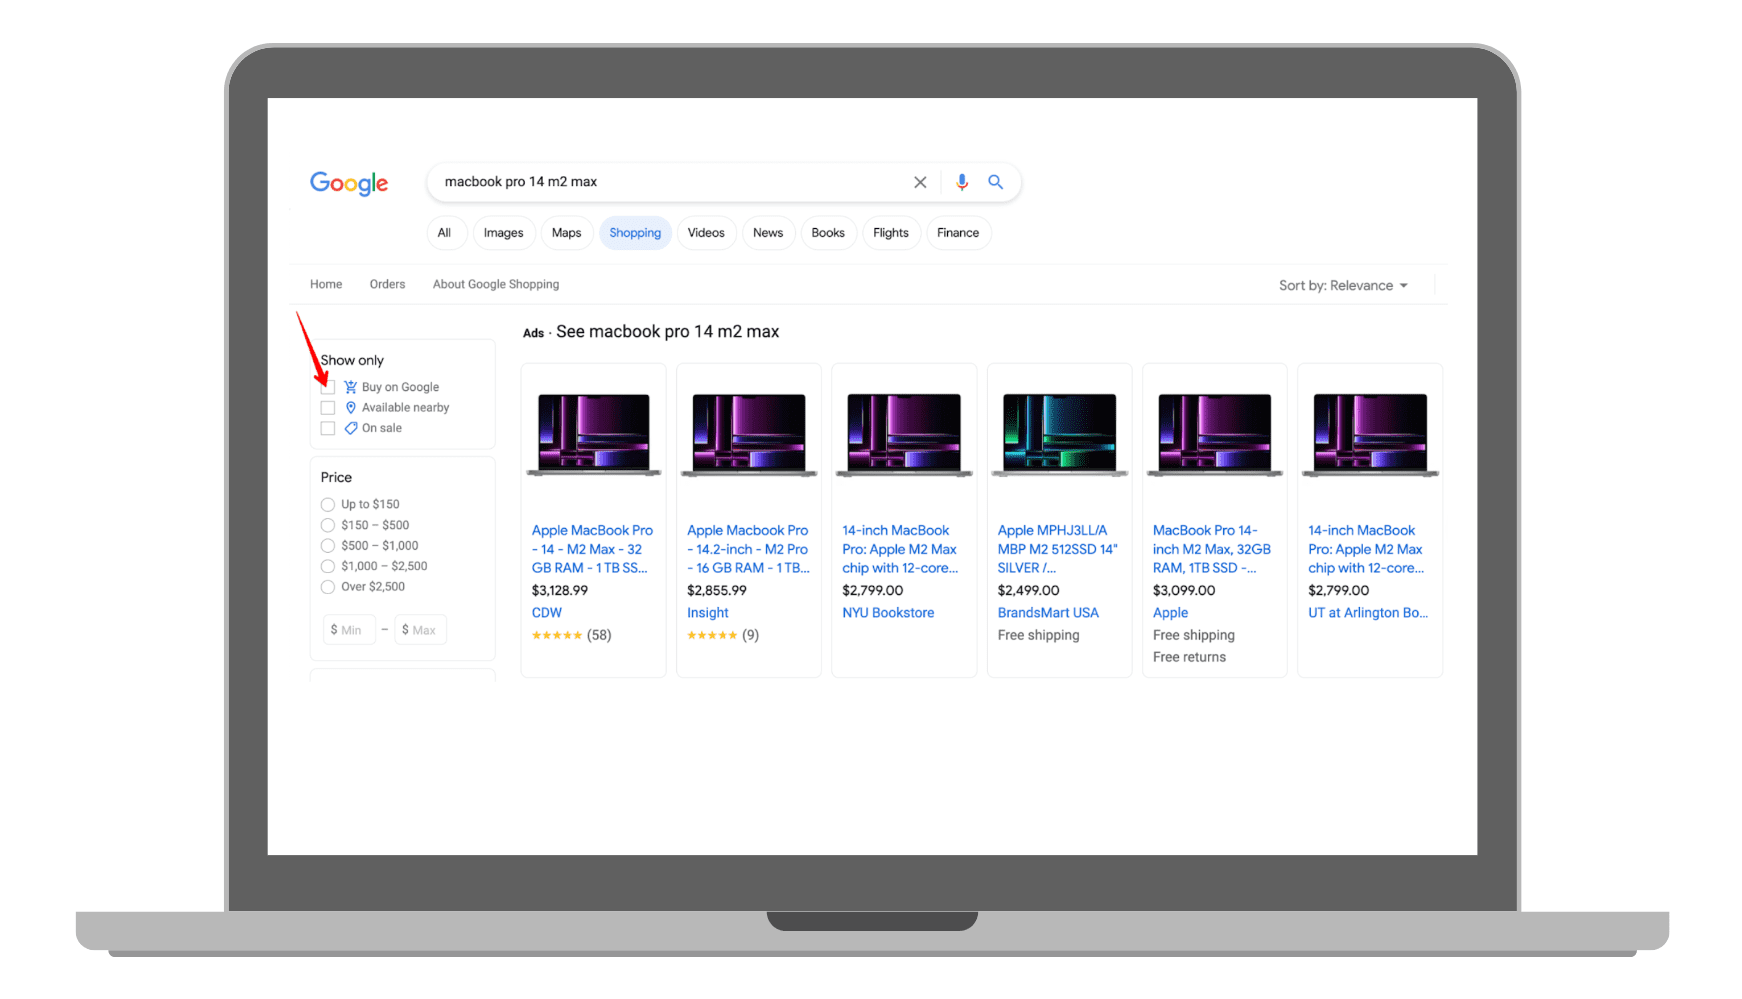
Task: Choose the $1,000 – $2,500 price range
Action: click(x=328, y=566)
